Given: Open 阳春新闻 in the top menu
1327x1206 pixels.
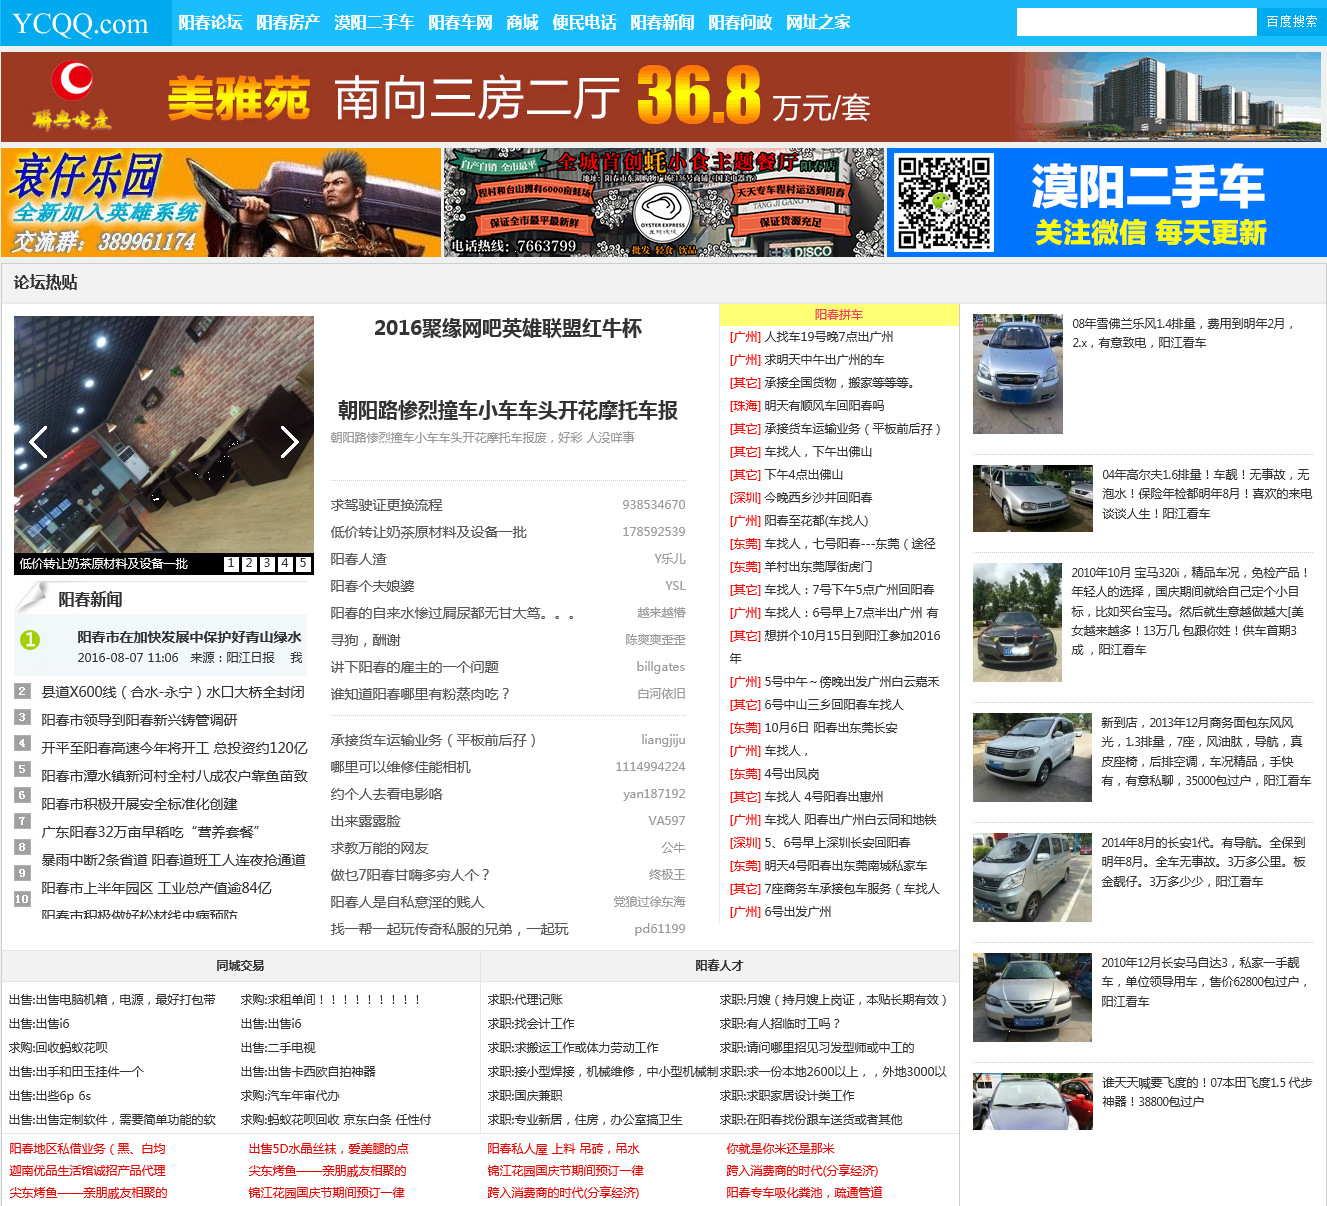Looking at the screenshot, I should (x=662, y=22).
